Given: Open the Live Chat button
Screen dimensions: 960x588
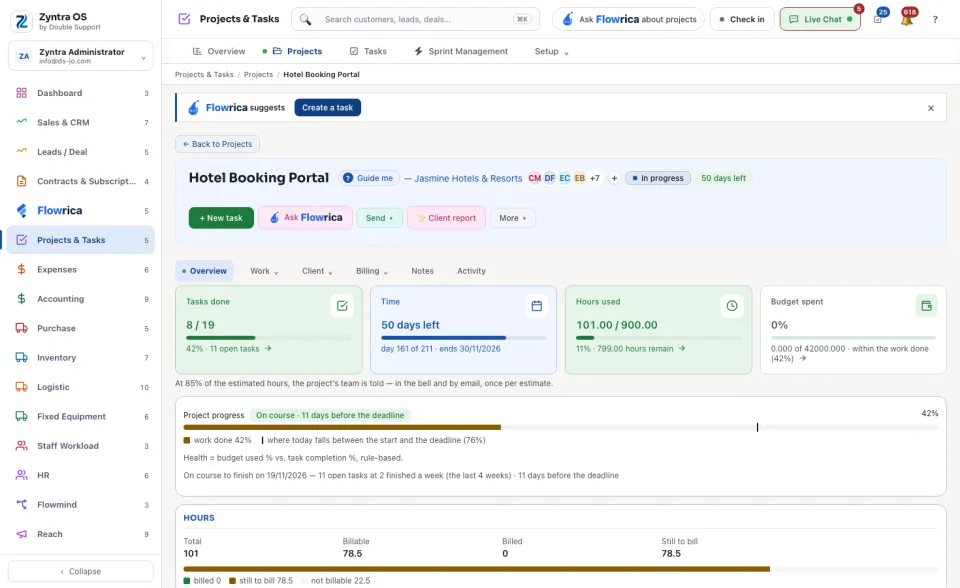Looking at the screenshot, I should coord(820,20).
